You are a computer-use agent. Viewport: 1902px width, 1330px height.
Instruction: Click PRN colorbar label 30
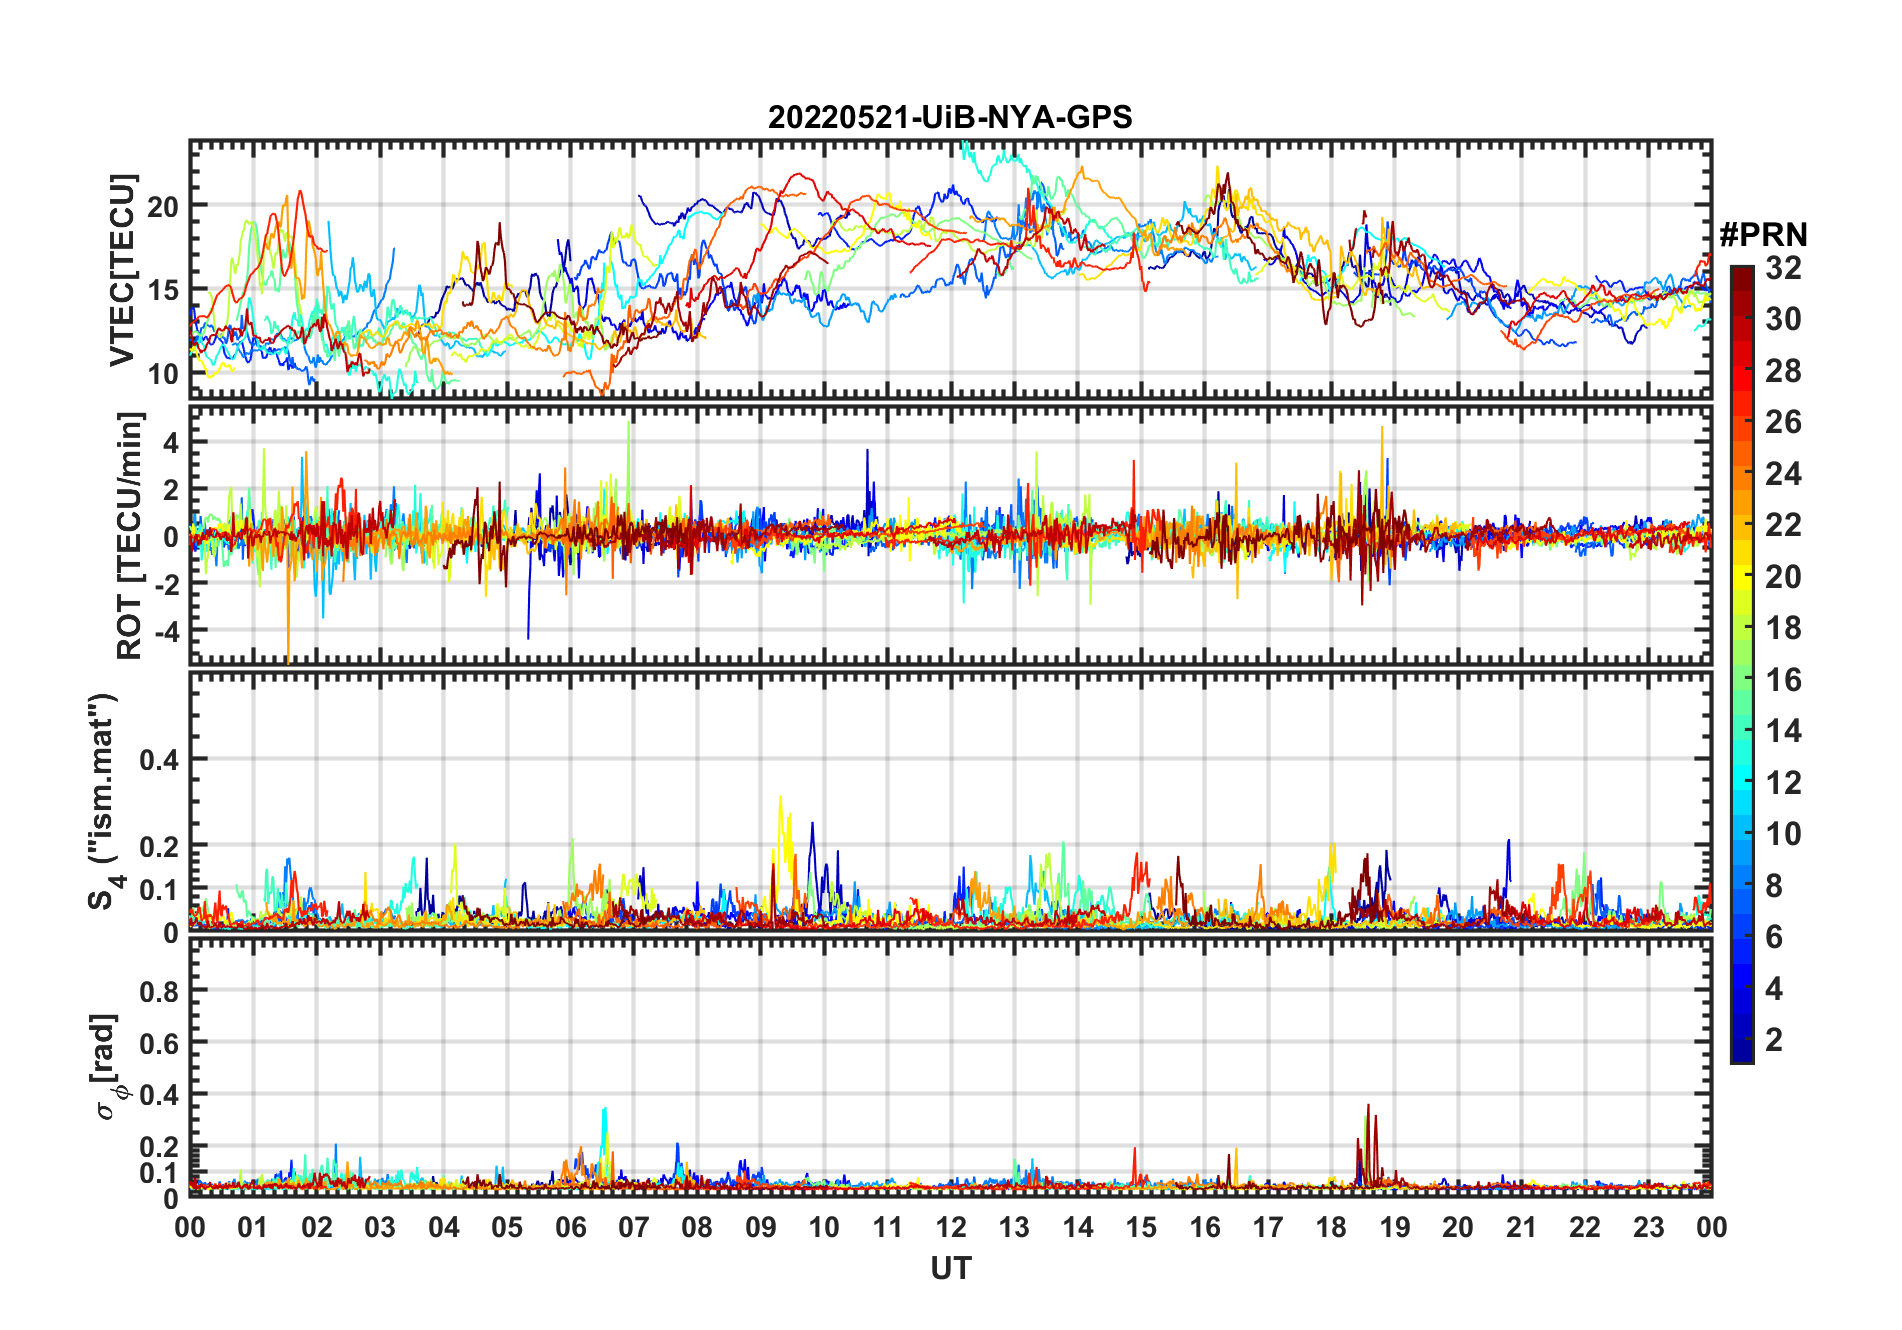tap(1783, 319)
